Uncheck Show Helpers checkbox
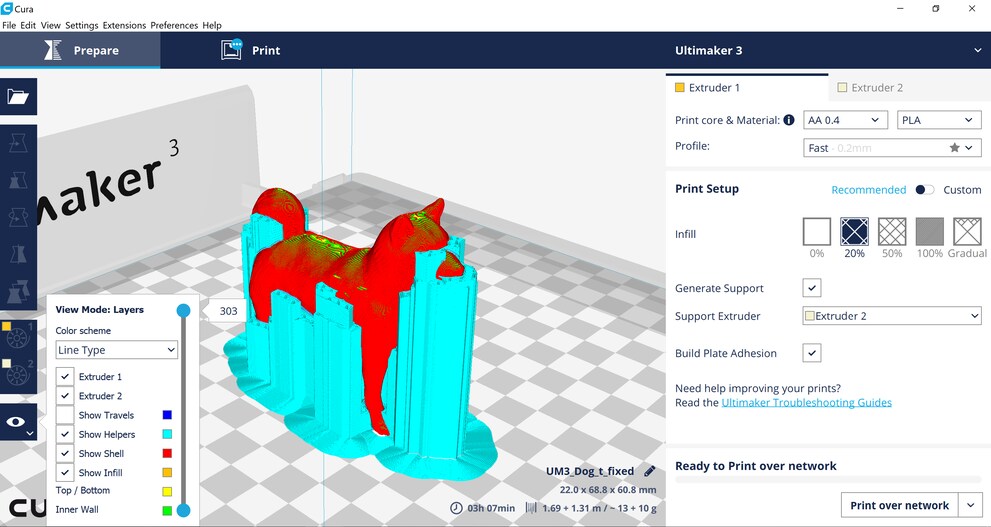991x527 pixels. coord(65,433)
